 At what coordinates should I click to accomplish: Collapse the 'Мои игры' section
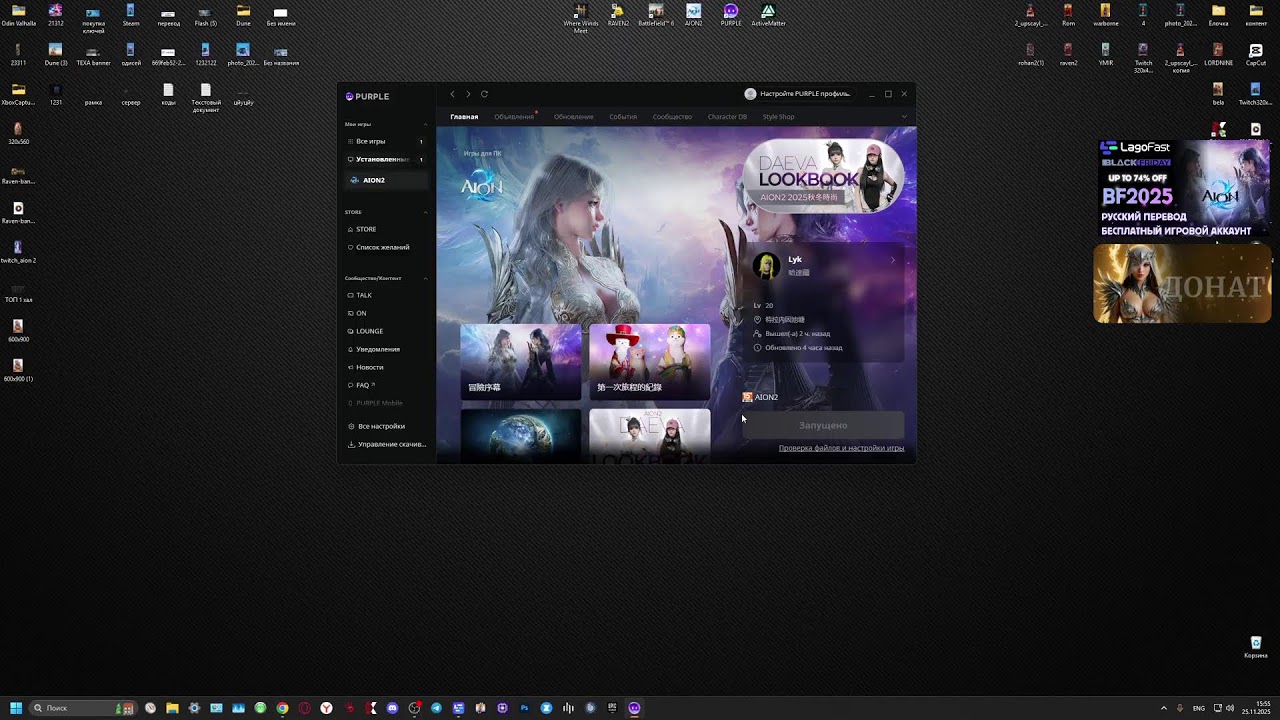(x=426, y=124)
